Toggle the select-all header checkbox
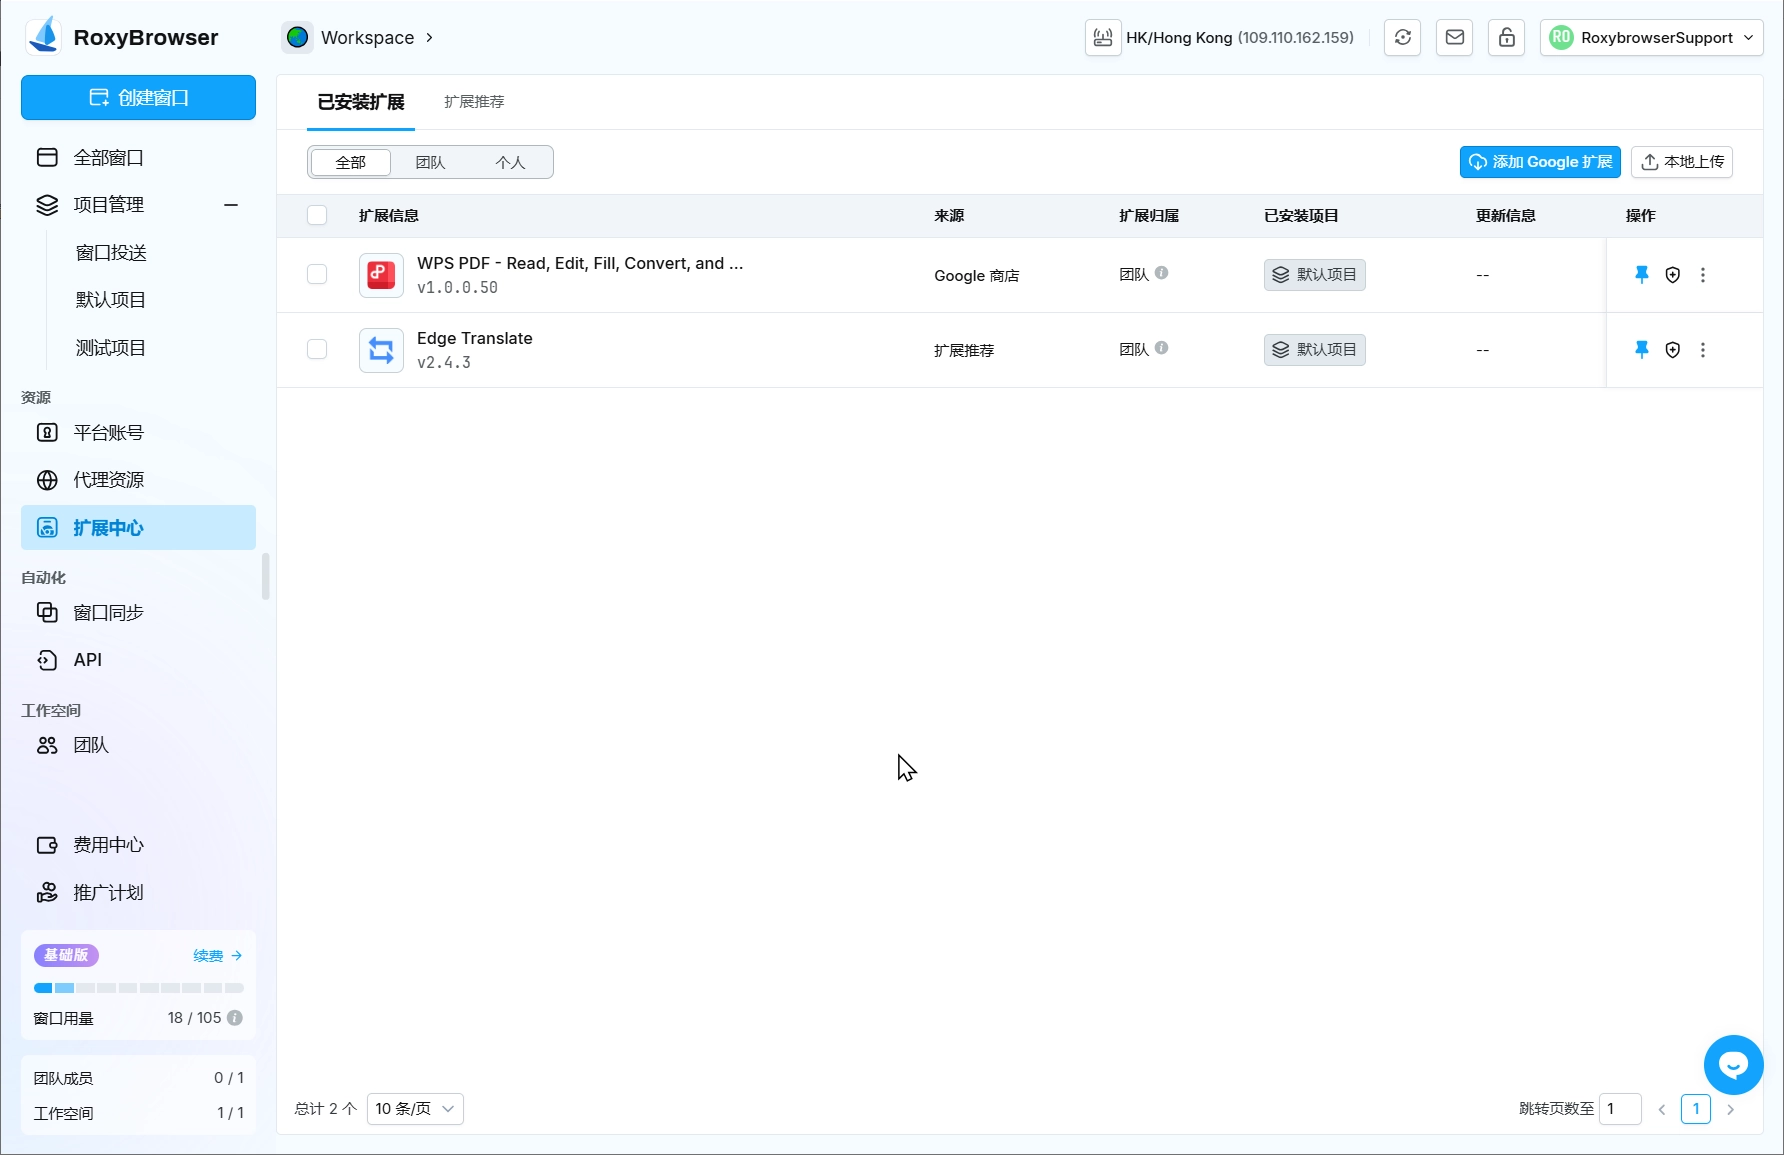The image size is (1784, 1155). tap(317, 216)
